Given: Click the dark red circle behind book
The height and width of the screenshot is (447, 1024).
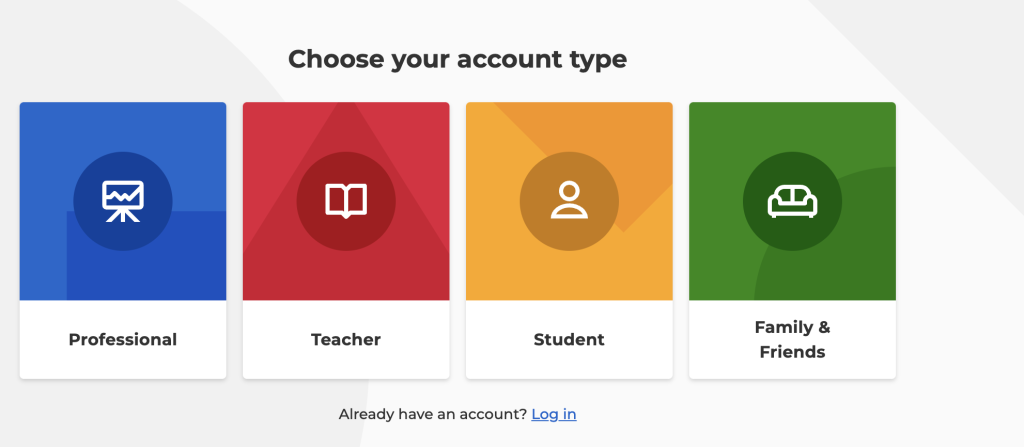Looking at the screenshot, I should [346, 201].
